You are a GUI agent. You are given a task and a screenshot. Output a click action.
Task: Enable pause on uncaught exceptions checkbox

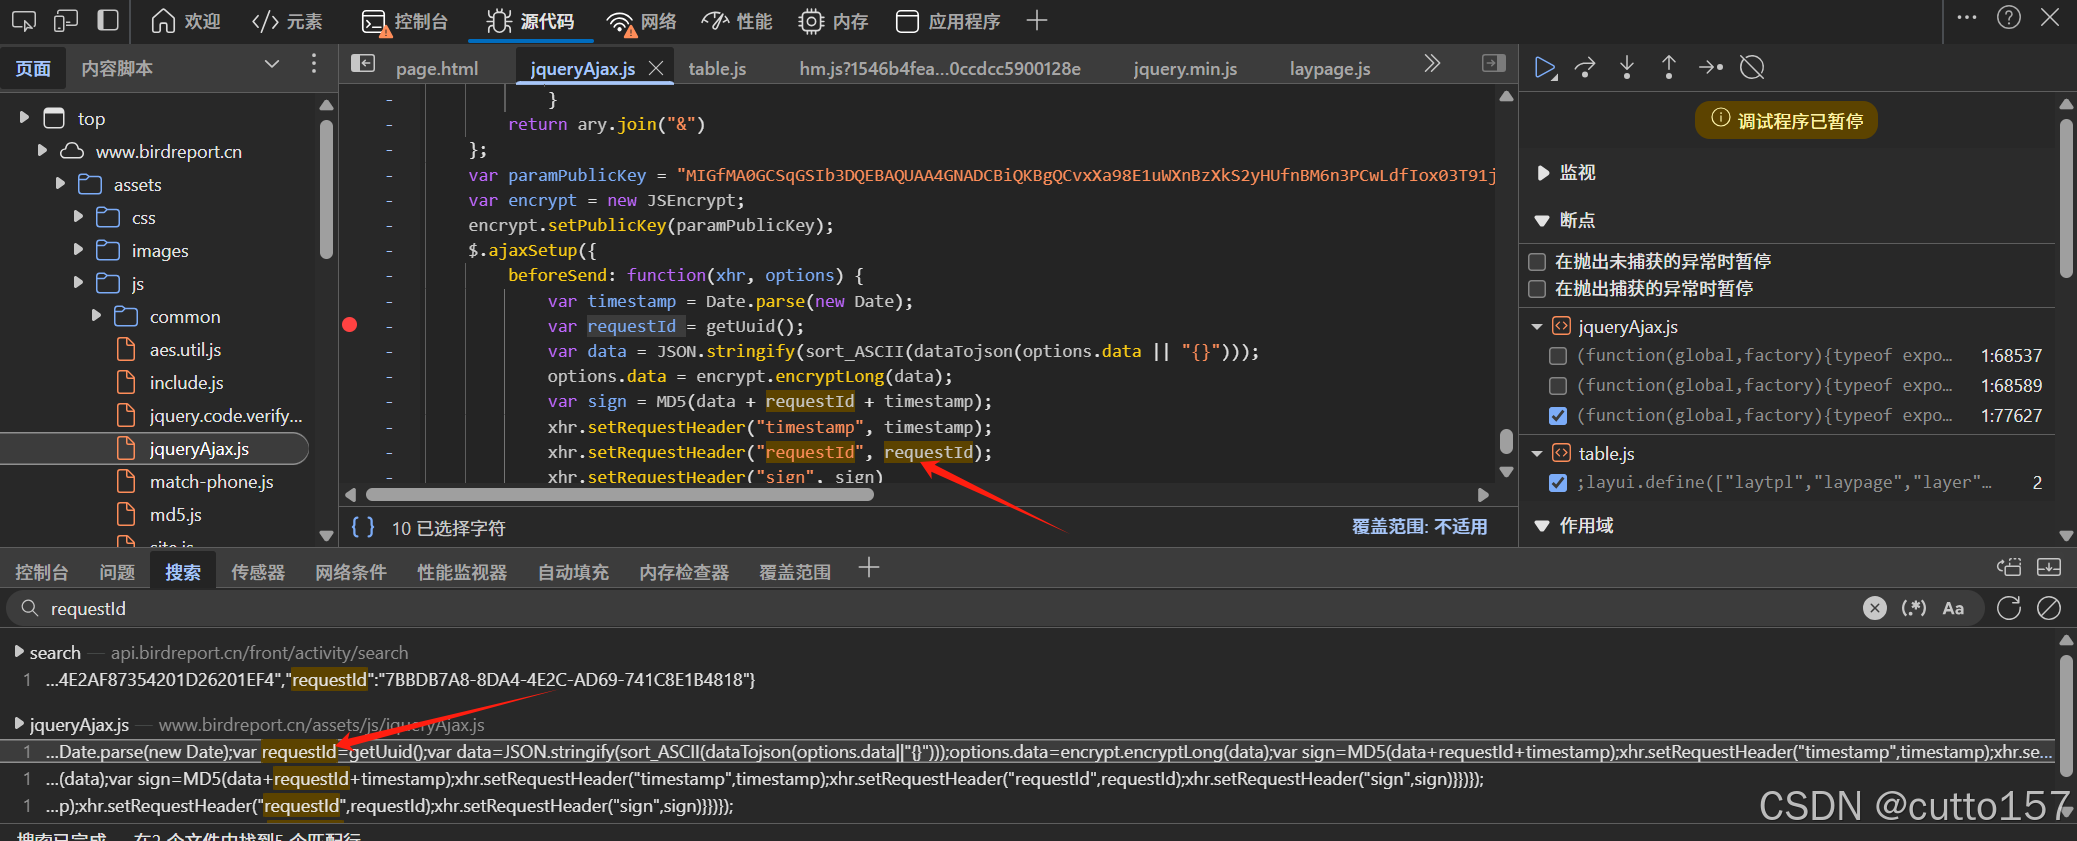tap(1538, 262)
